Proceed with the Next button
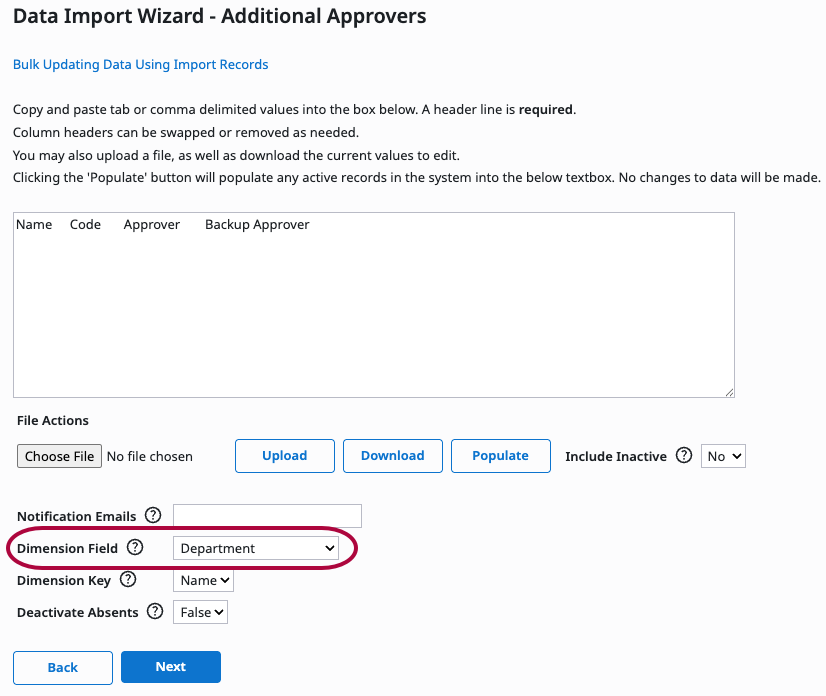826x696 pixels. click(x=171, y=667)
